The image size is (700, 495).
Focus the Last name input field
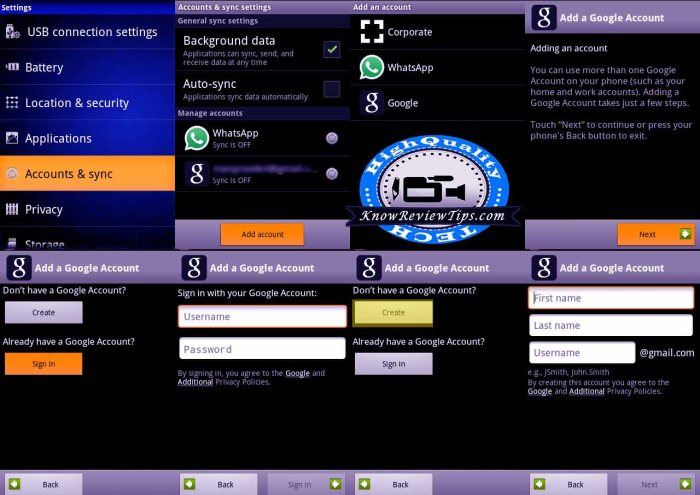click(x=610, y=325)
